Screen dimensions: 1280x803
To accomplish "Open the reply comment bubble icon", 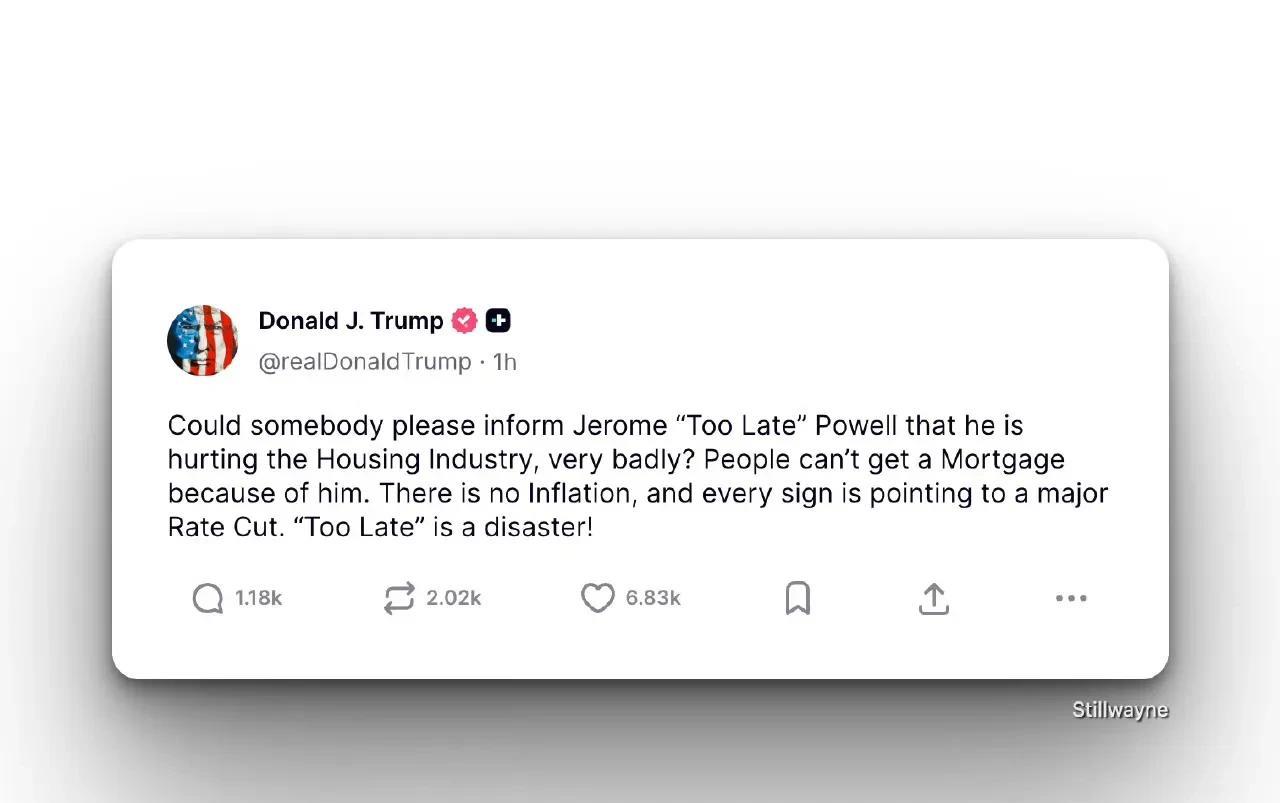I will coord(208,598).
